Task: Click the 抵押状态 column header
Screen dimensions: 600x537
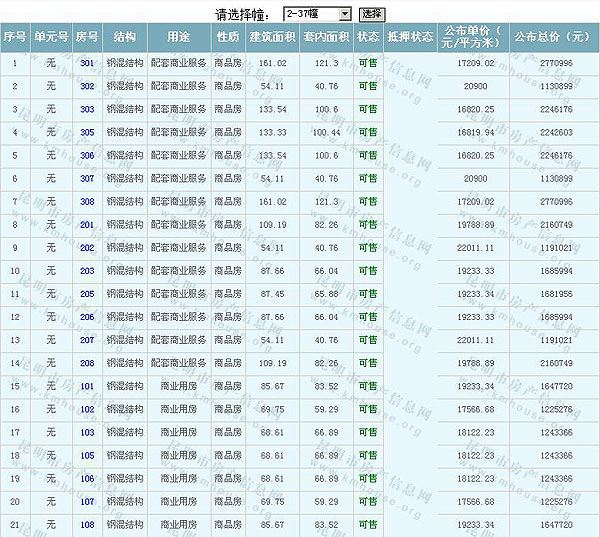Action: [x=409, y=37]
